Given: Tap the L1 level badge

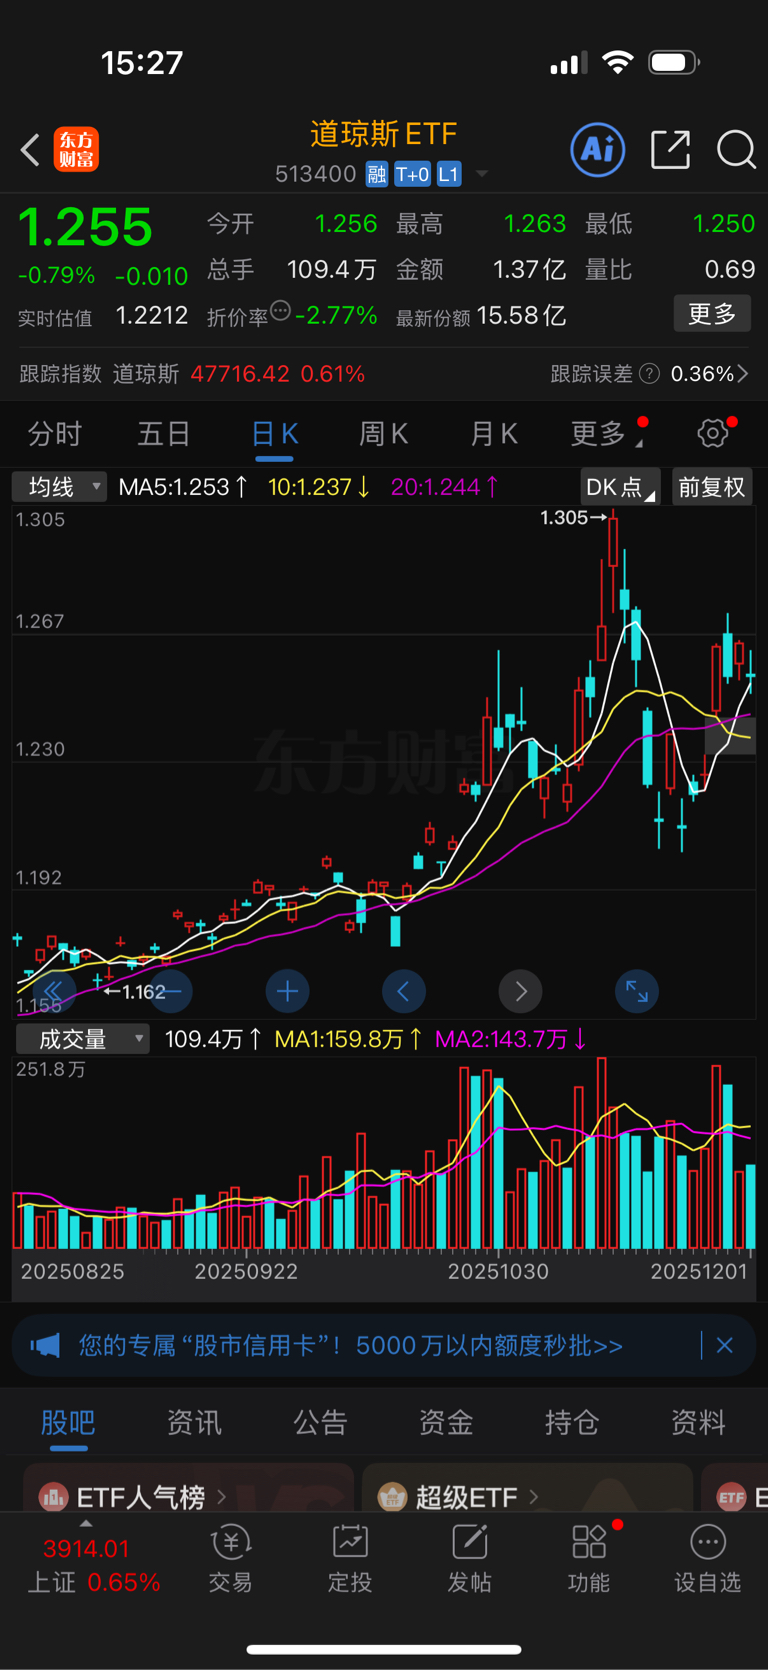Looking at the screenshot, I should pyautogui.click(x=449, y=175).
